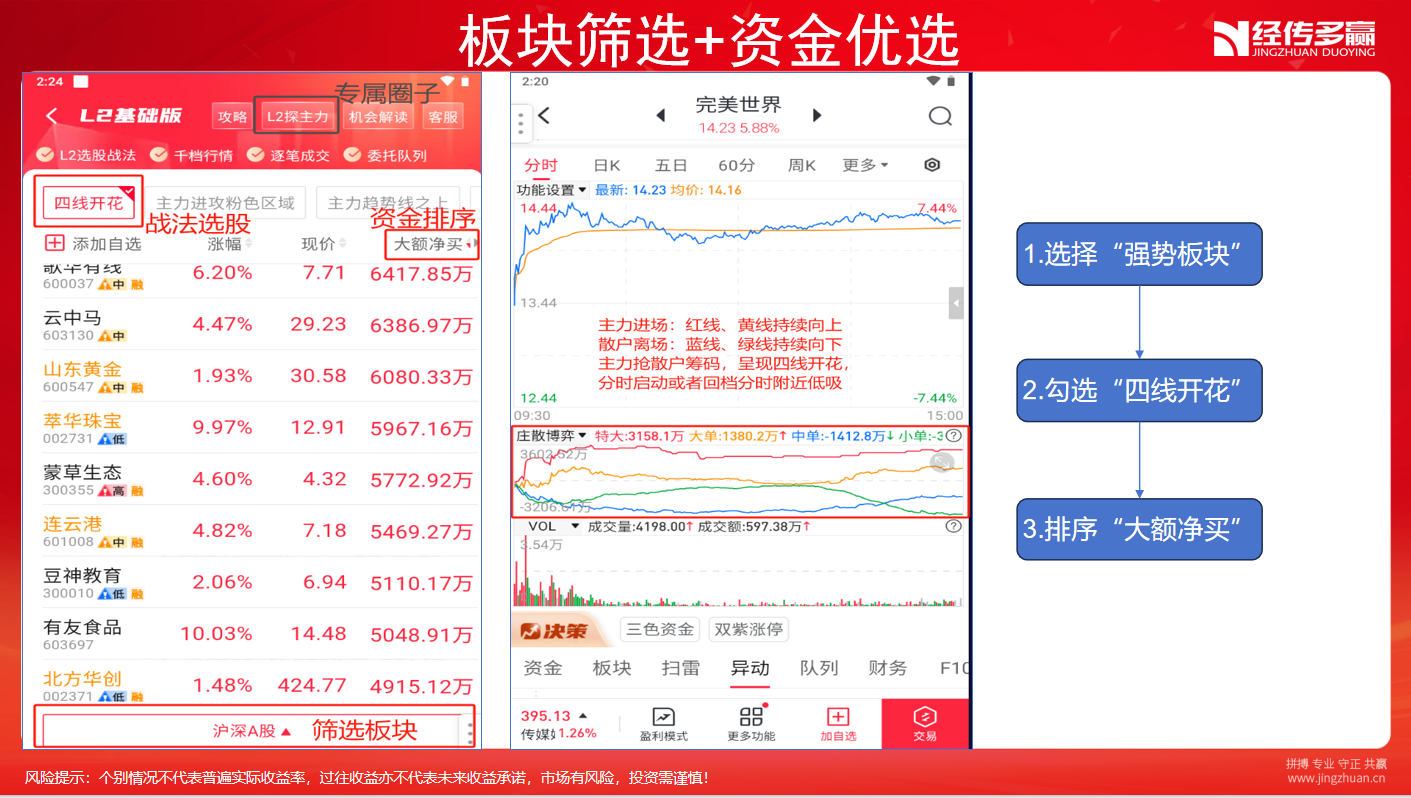Toggle the 千档行情 checkmark
The width and height of the screenshot is (1411, 798).
pos(158,155)
